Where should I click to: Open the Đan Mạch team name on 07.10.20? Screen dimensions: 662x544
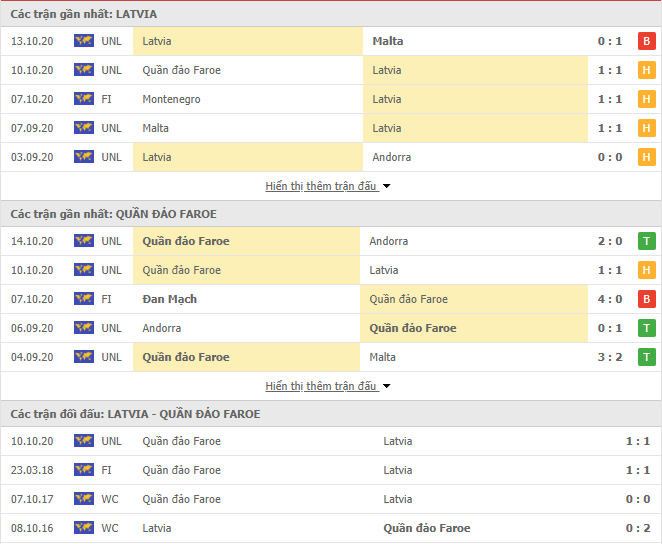pyautogui.click(x=170, y=299)
